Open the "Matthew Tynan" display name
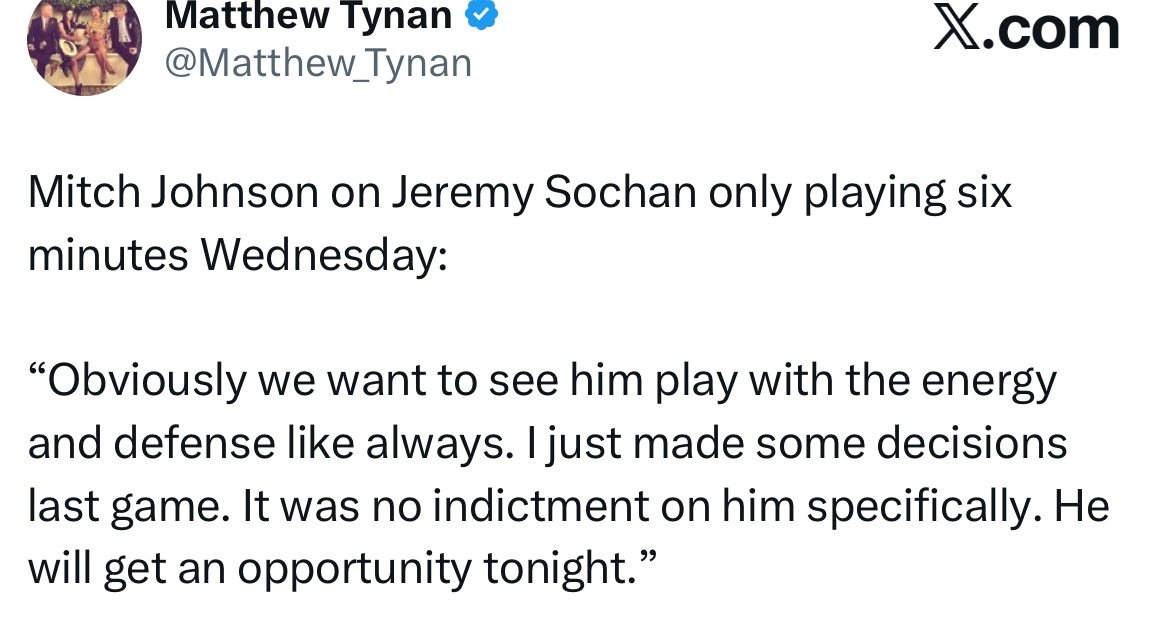The height and width of the screenshot is (632, 1169). [307, 14]
